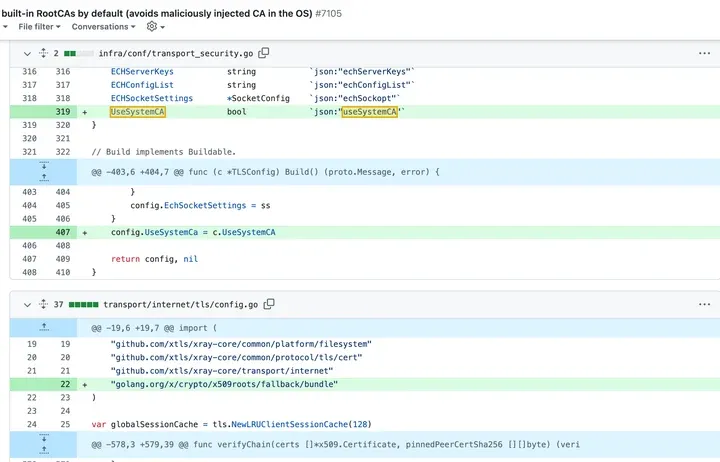This screenshot has height=462, width=720.
Task: Click the '@@ -19,6 +19,7 @@ import (' hunk header
Action: click(154, 328)
